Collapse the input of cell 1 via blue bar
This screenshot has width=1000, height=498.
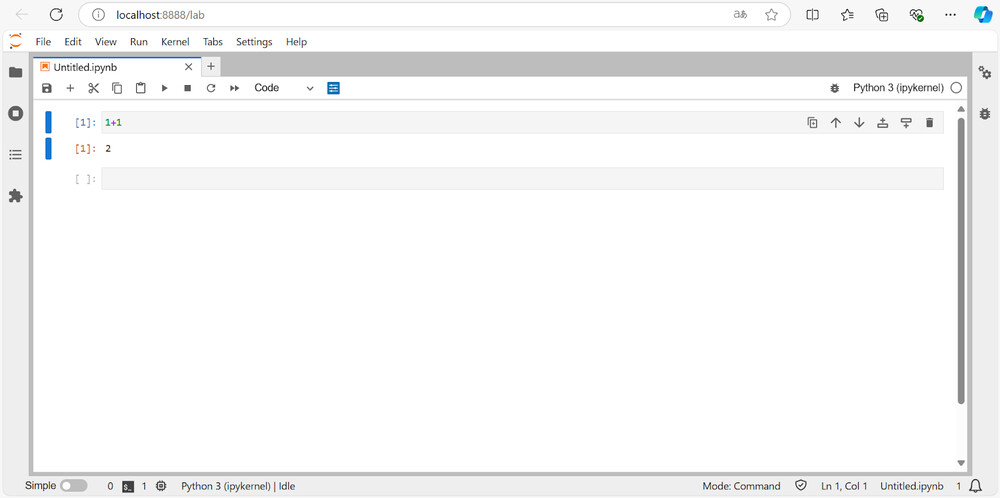tap(48, 122)
